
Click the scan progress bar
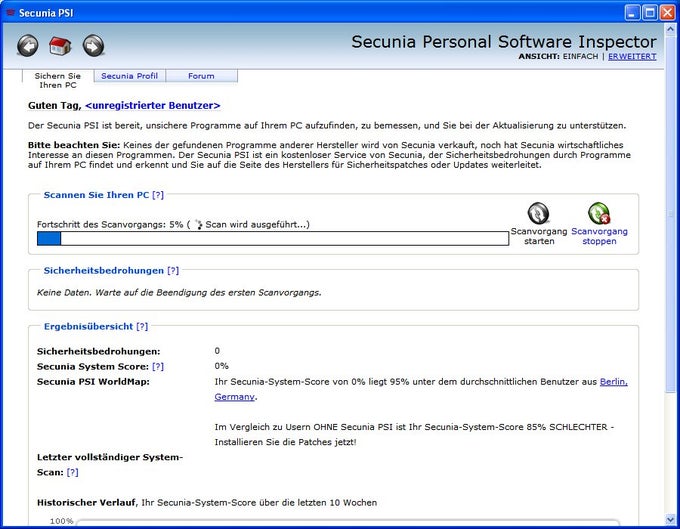[x=273, y=238]
